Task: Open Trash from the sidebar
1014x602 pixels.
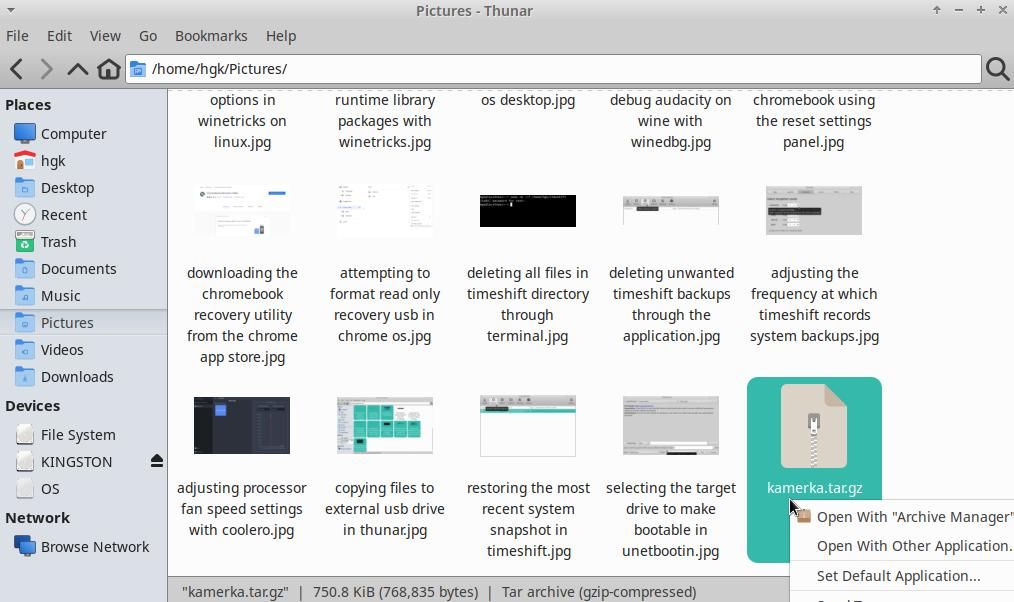Action: (x=58, y=241)
